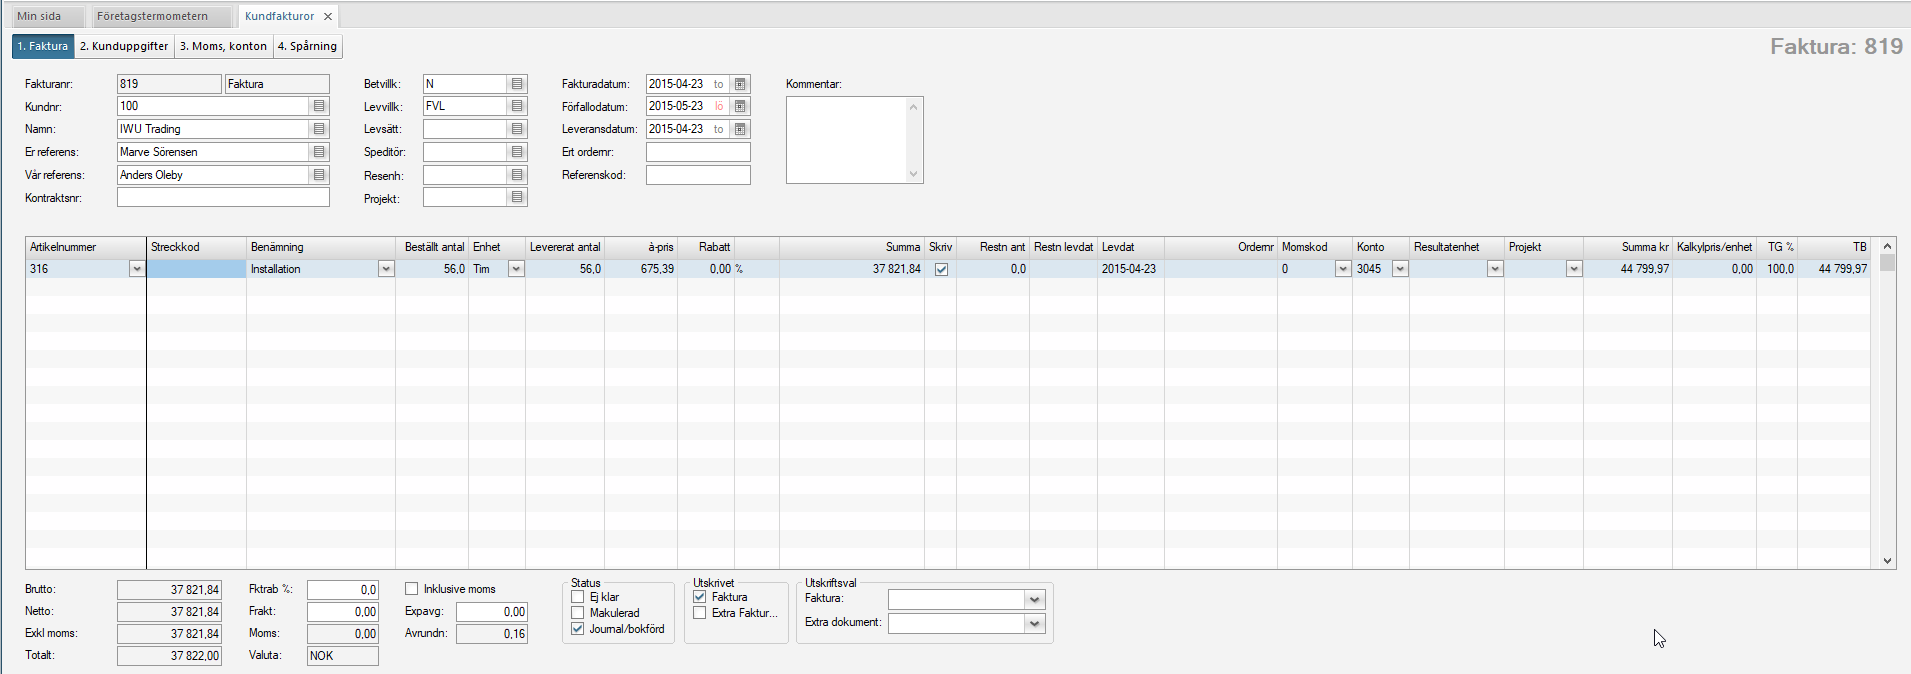This screenshot has height=674, width=1911.
Task: Open the 3. Moms, konton tab
Action: 223,46
